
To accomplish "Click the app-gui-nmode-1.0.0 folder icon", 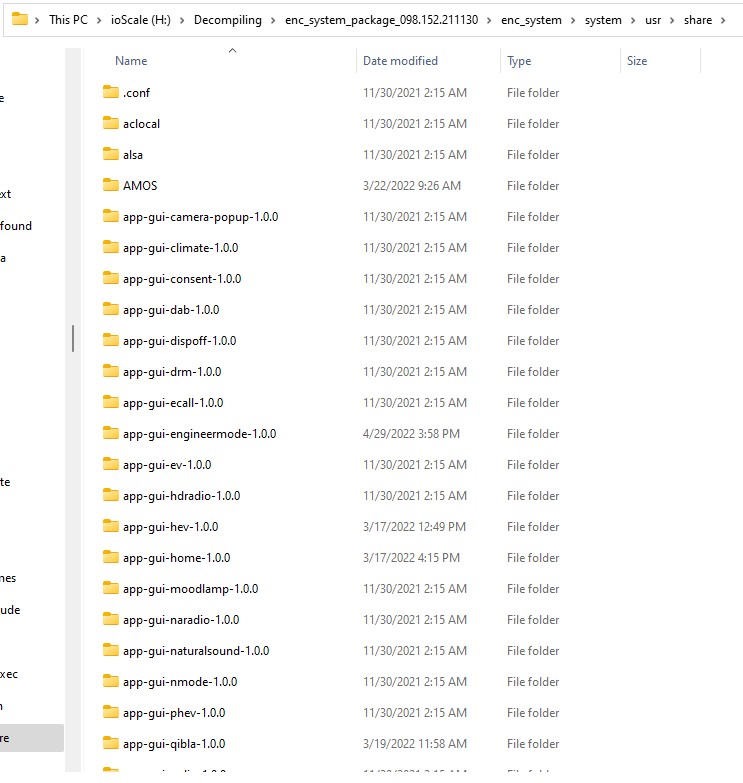I will pos(110,681).
